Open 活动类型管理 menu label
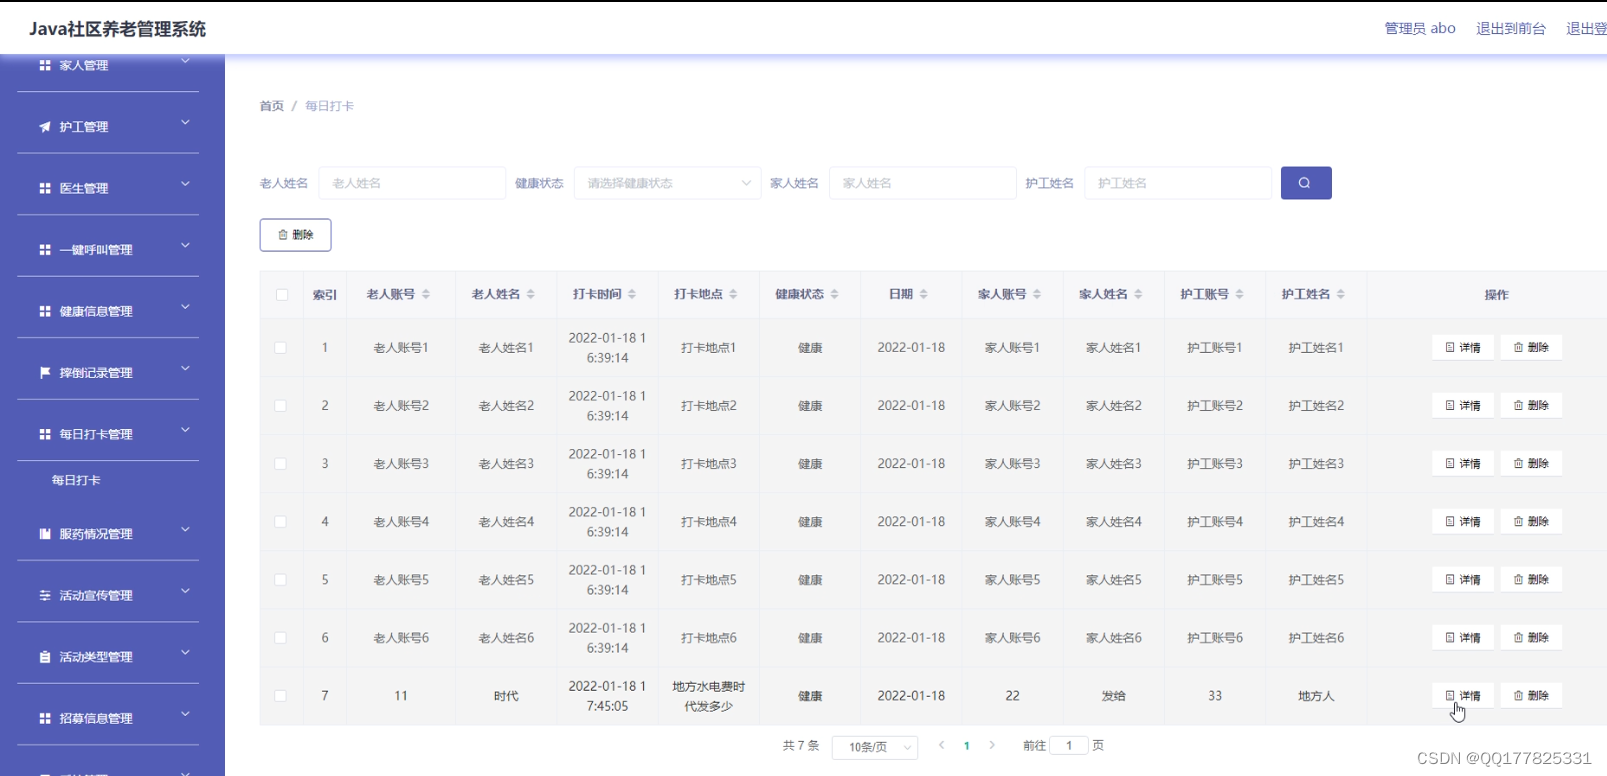This screenshot has width=1607, height=776. coord(96,657)
